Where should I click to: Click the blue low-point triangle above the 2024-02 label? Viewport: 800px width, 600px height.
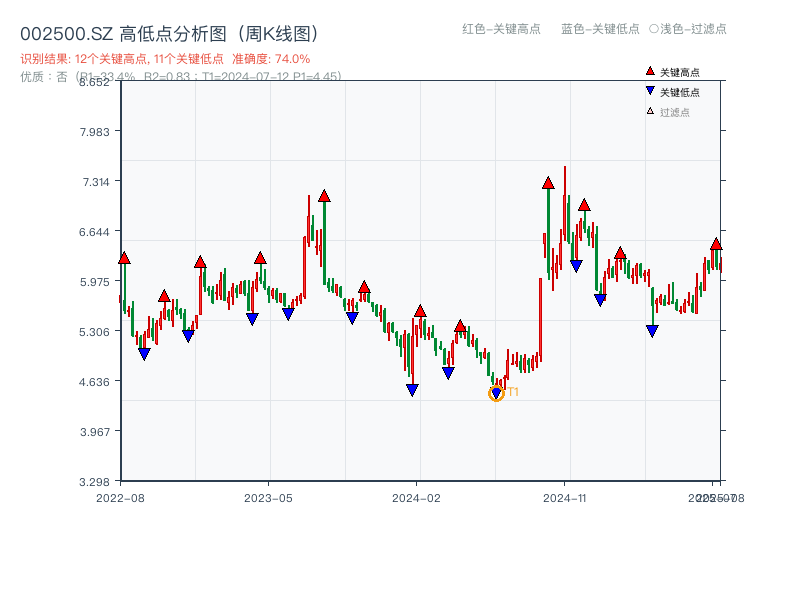tap(412, 390)
